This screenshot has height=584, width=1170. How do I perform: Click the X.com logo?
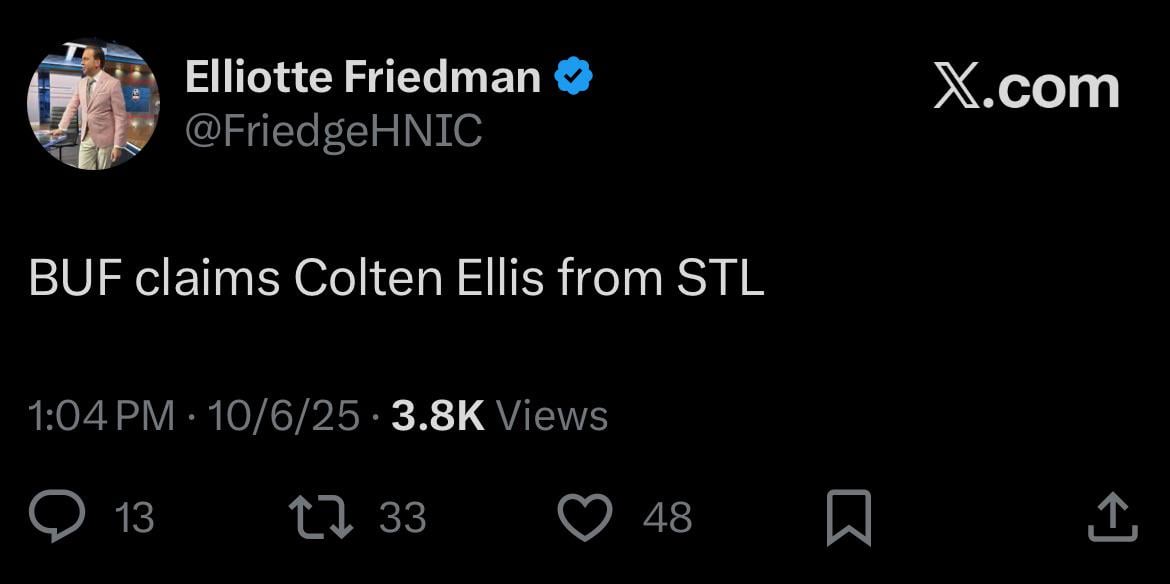click(x=1025, y=88)
